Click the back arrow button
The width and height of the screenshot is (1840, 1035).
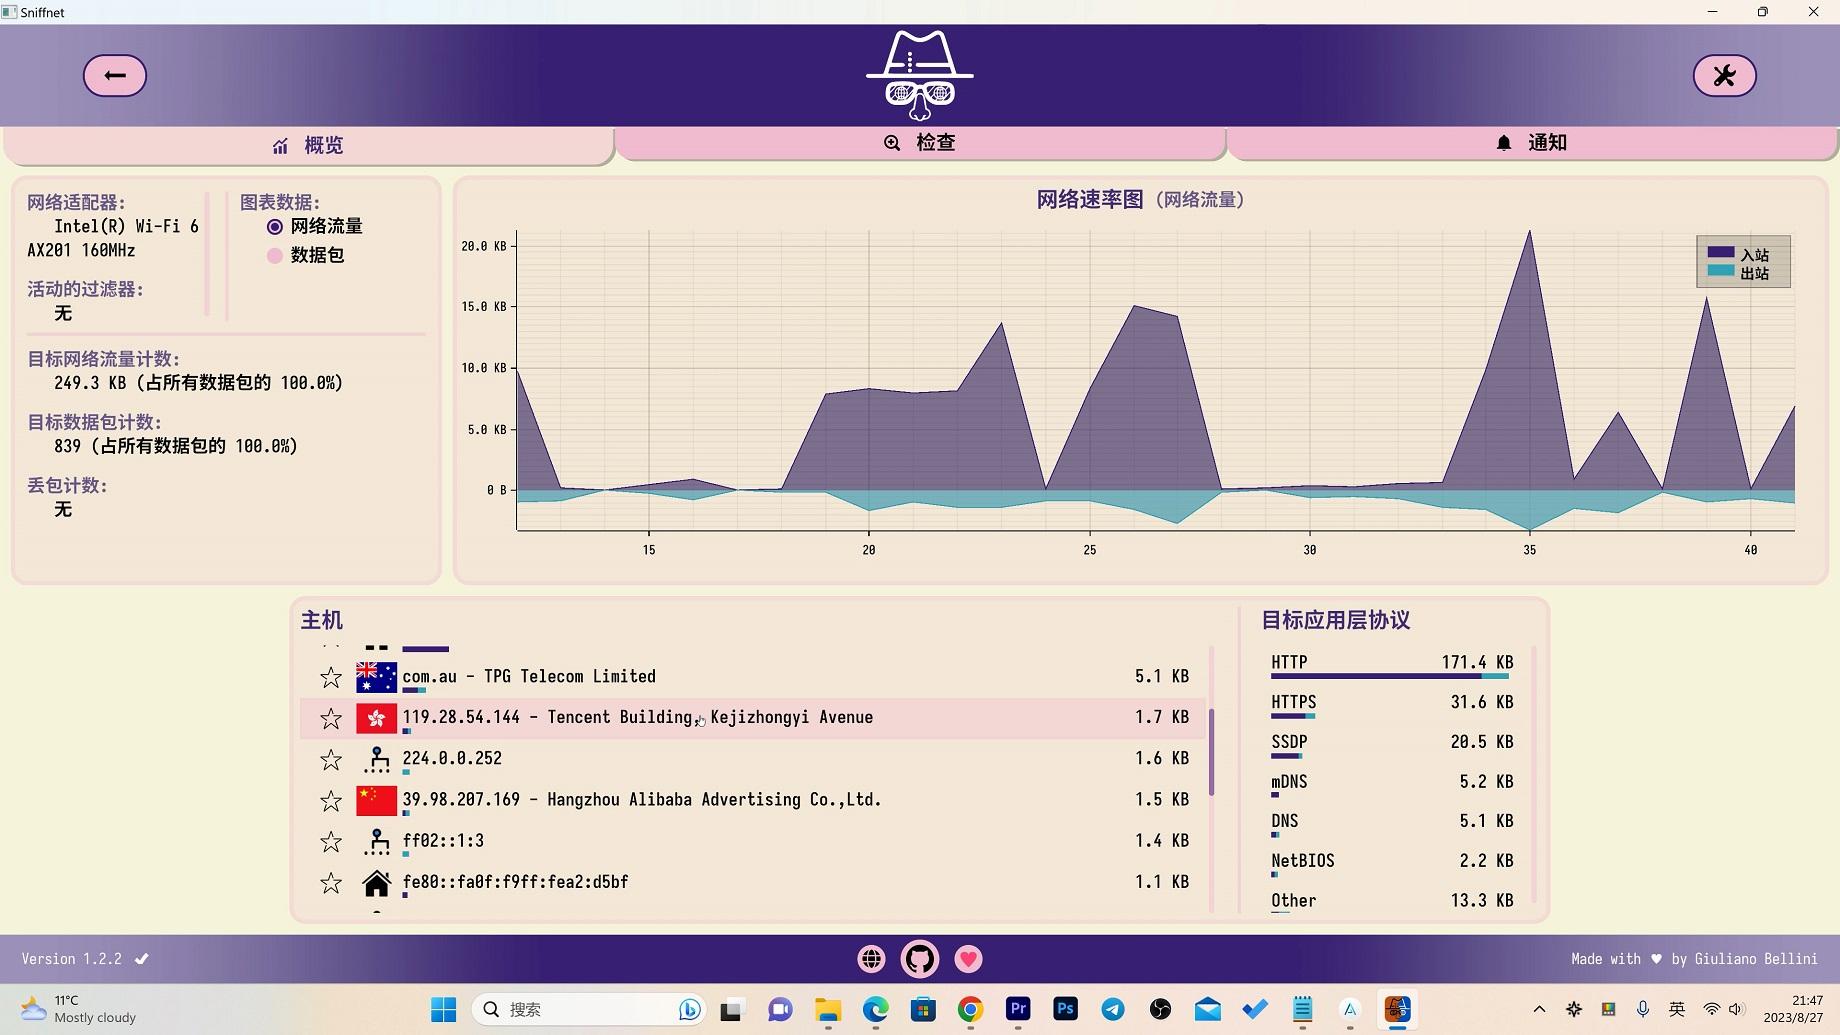114,75
